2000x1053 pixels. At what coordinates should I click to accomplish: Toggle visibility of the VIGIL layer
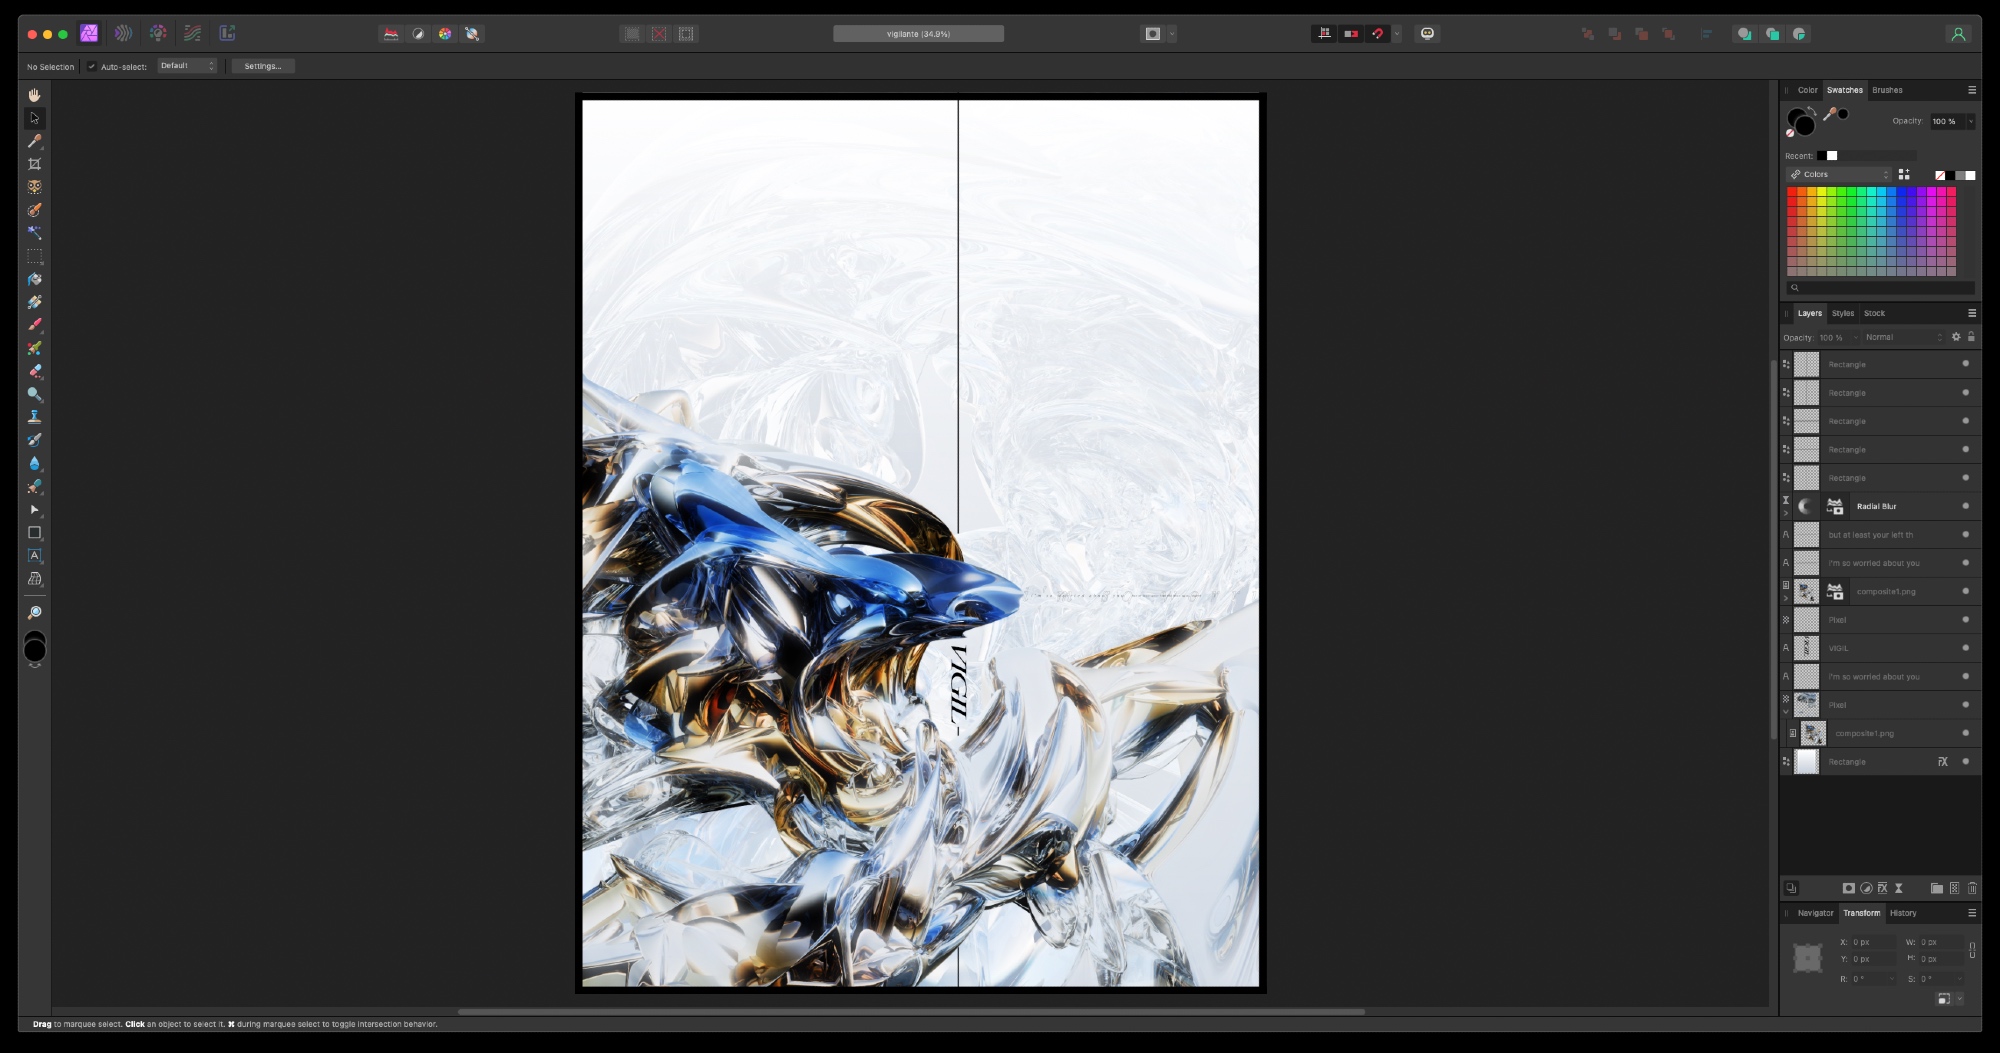coord(1965,648)
